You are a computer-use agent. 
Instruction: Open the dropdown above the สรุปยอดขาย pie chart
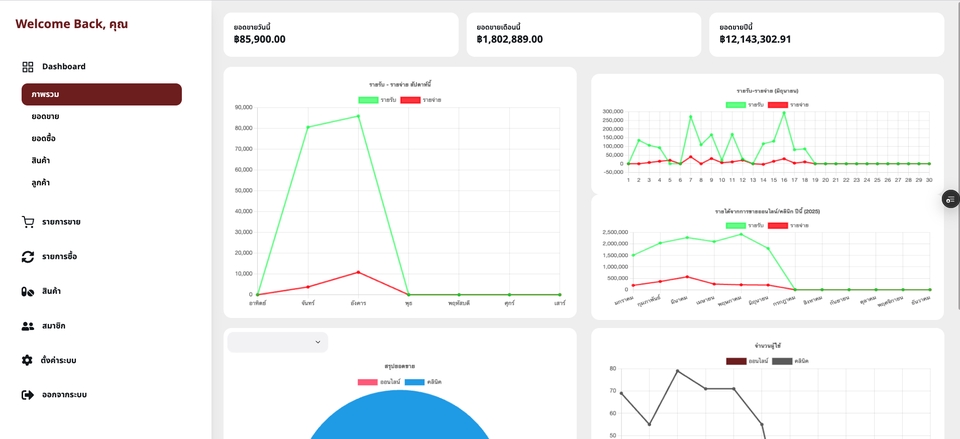pyautogui.click(x=277, y=342)
